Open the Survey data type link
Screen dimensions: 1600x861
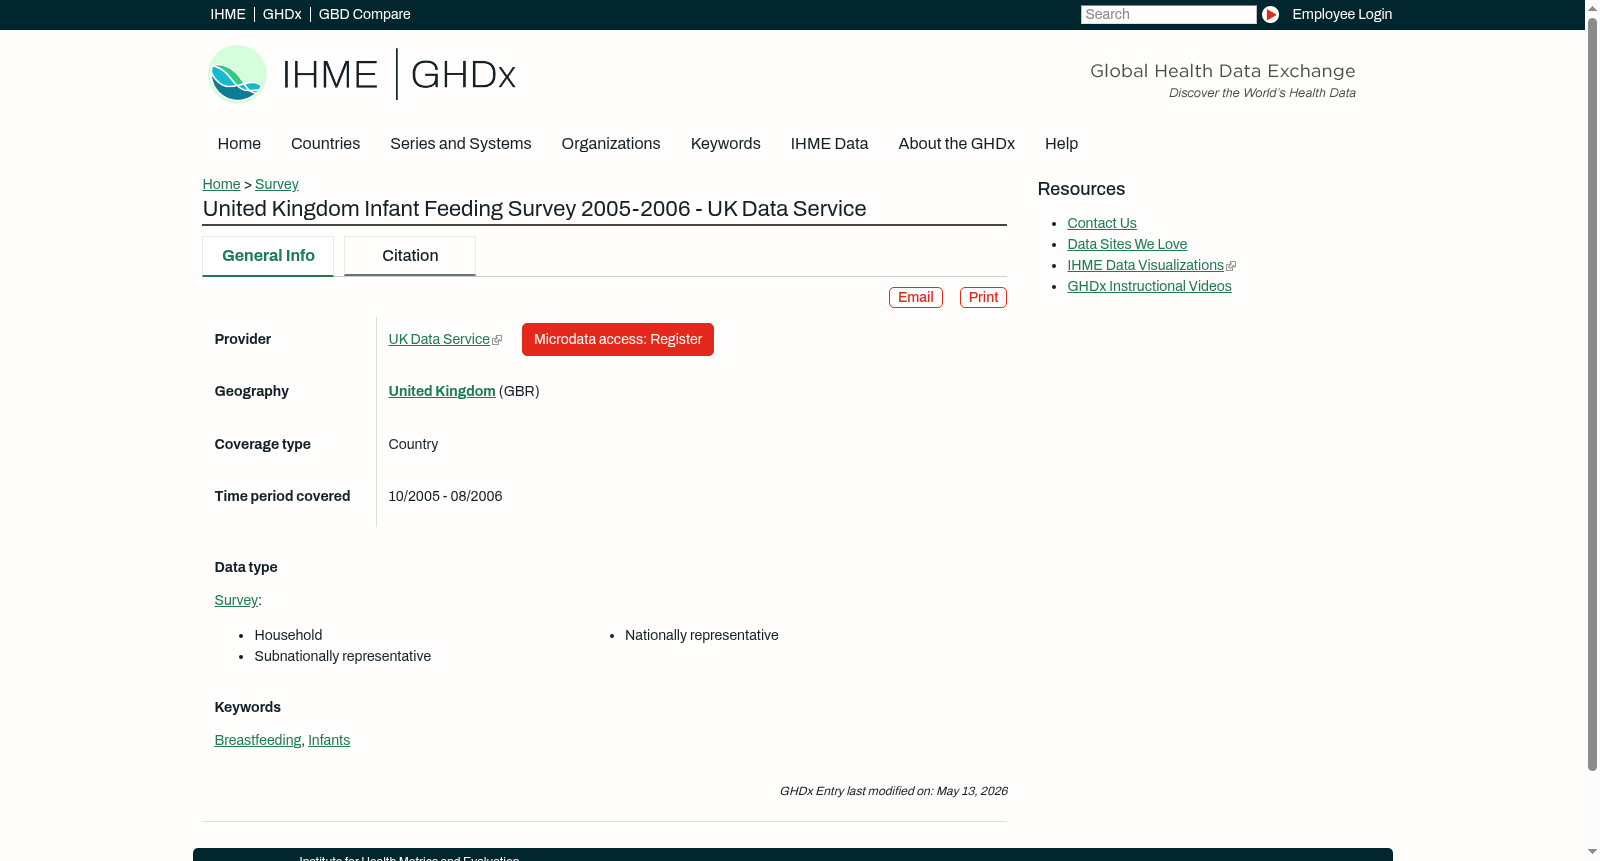[x=236, y=600]
